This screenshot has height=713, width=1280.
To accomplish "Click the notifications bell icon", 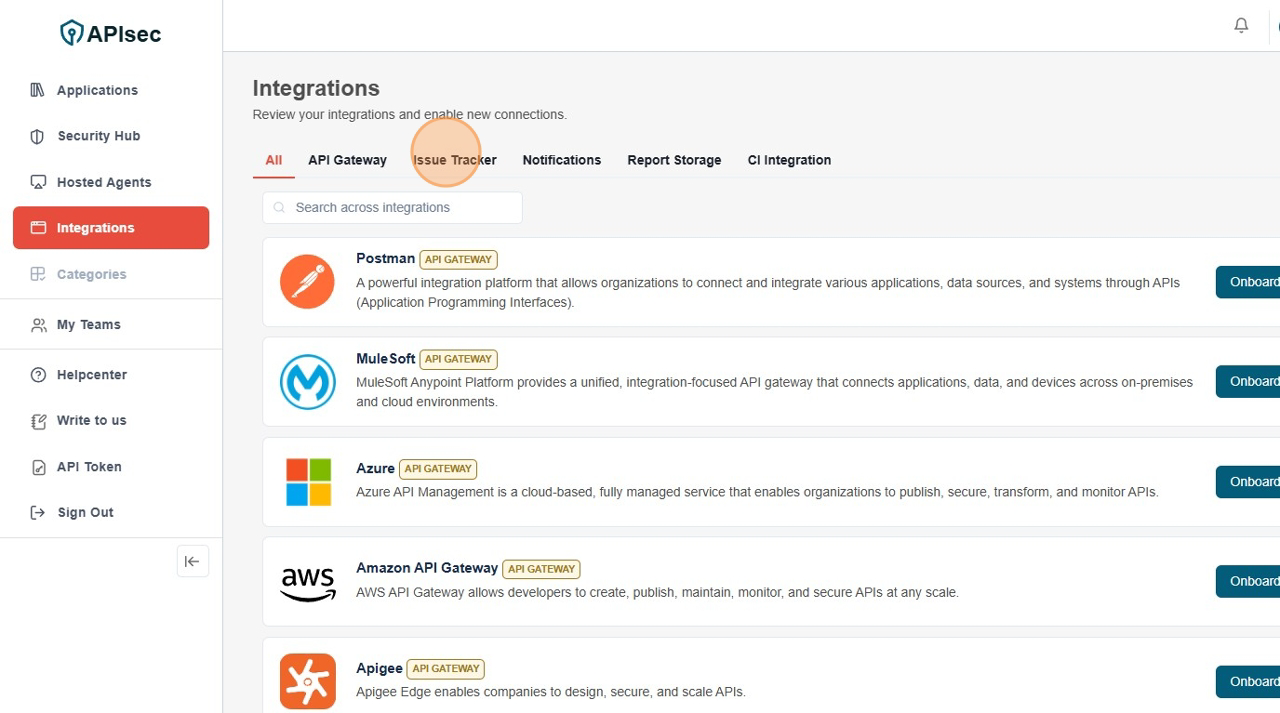I will pos(1241,26).
